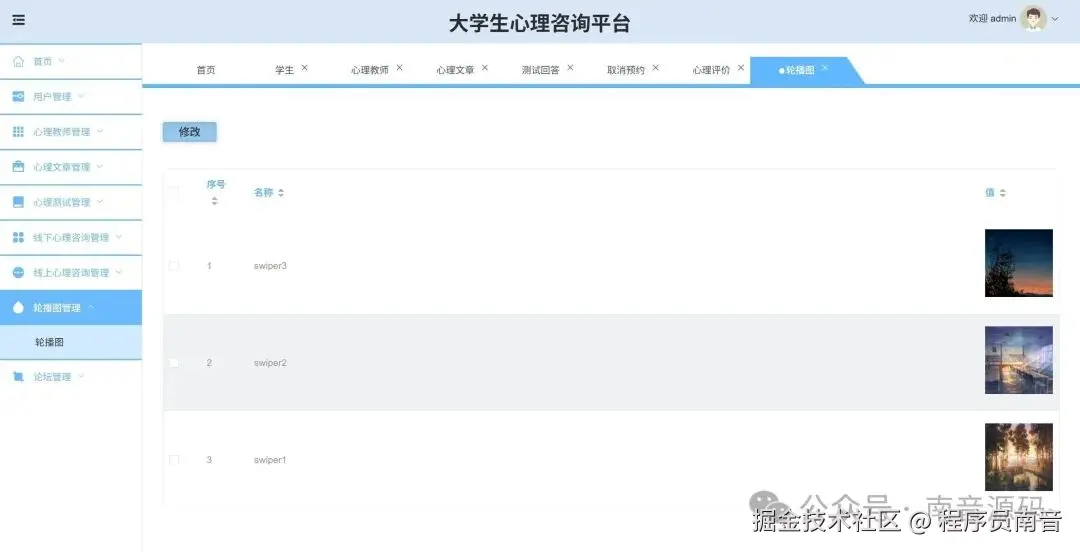Screen dimensions: 1080x552
Task: Switch to the 测试回答 tab
Action: (541, 70)
